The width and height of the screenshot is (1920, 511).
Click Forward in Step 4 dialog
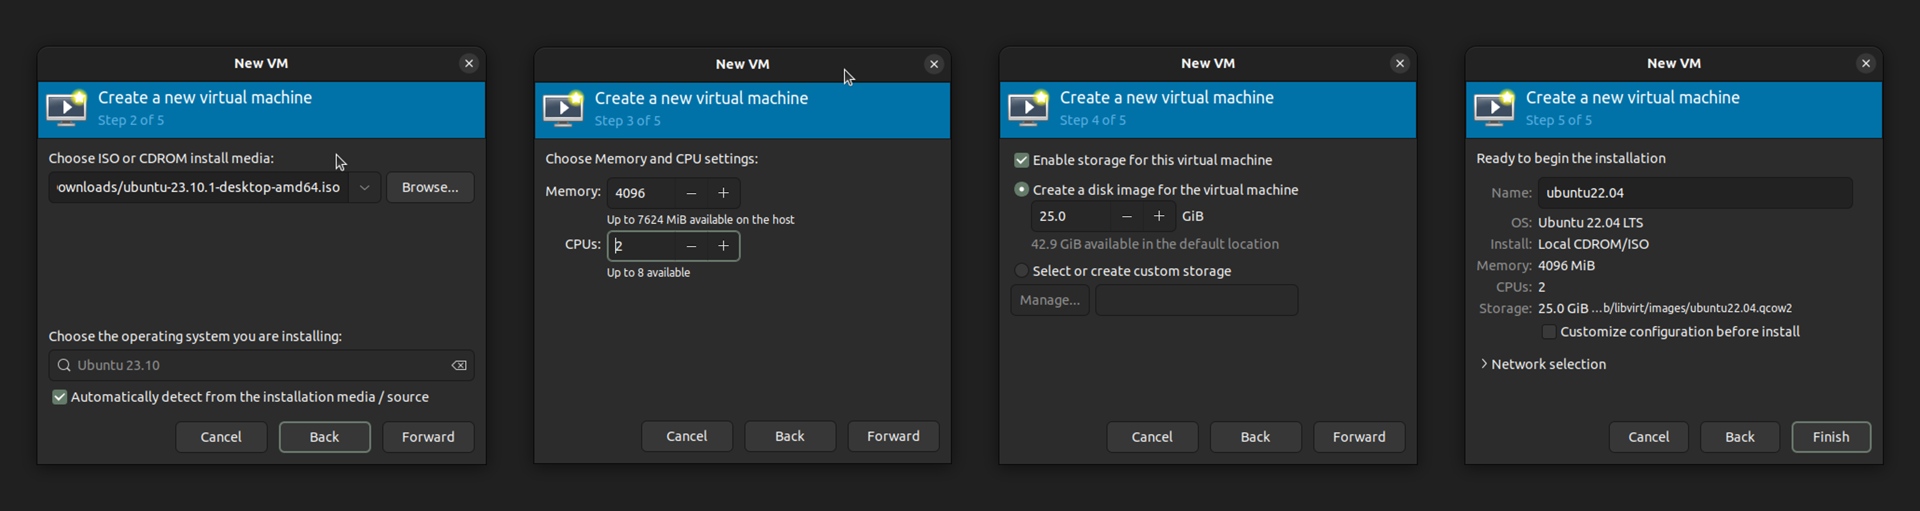coord(1359,437)
